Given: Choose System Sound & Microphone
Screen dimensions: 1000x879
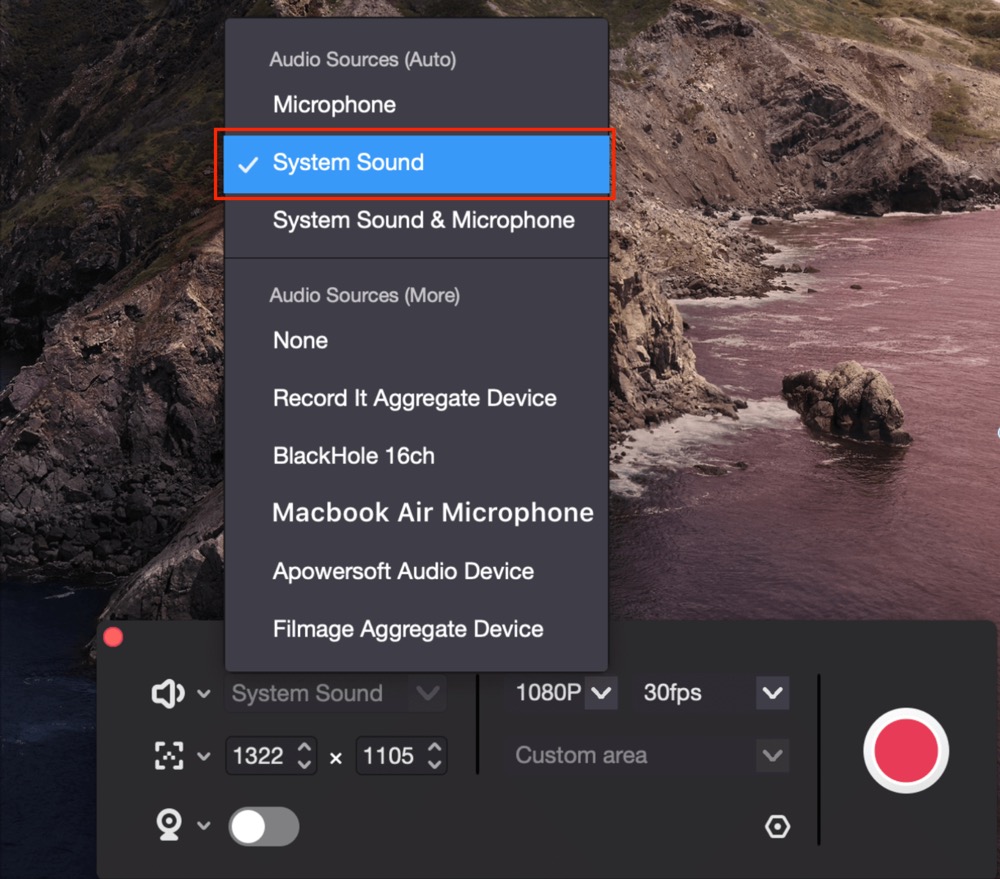Looking at the screenshot, I should pos(416,221).
